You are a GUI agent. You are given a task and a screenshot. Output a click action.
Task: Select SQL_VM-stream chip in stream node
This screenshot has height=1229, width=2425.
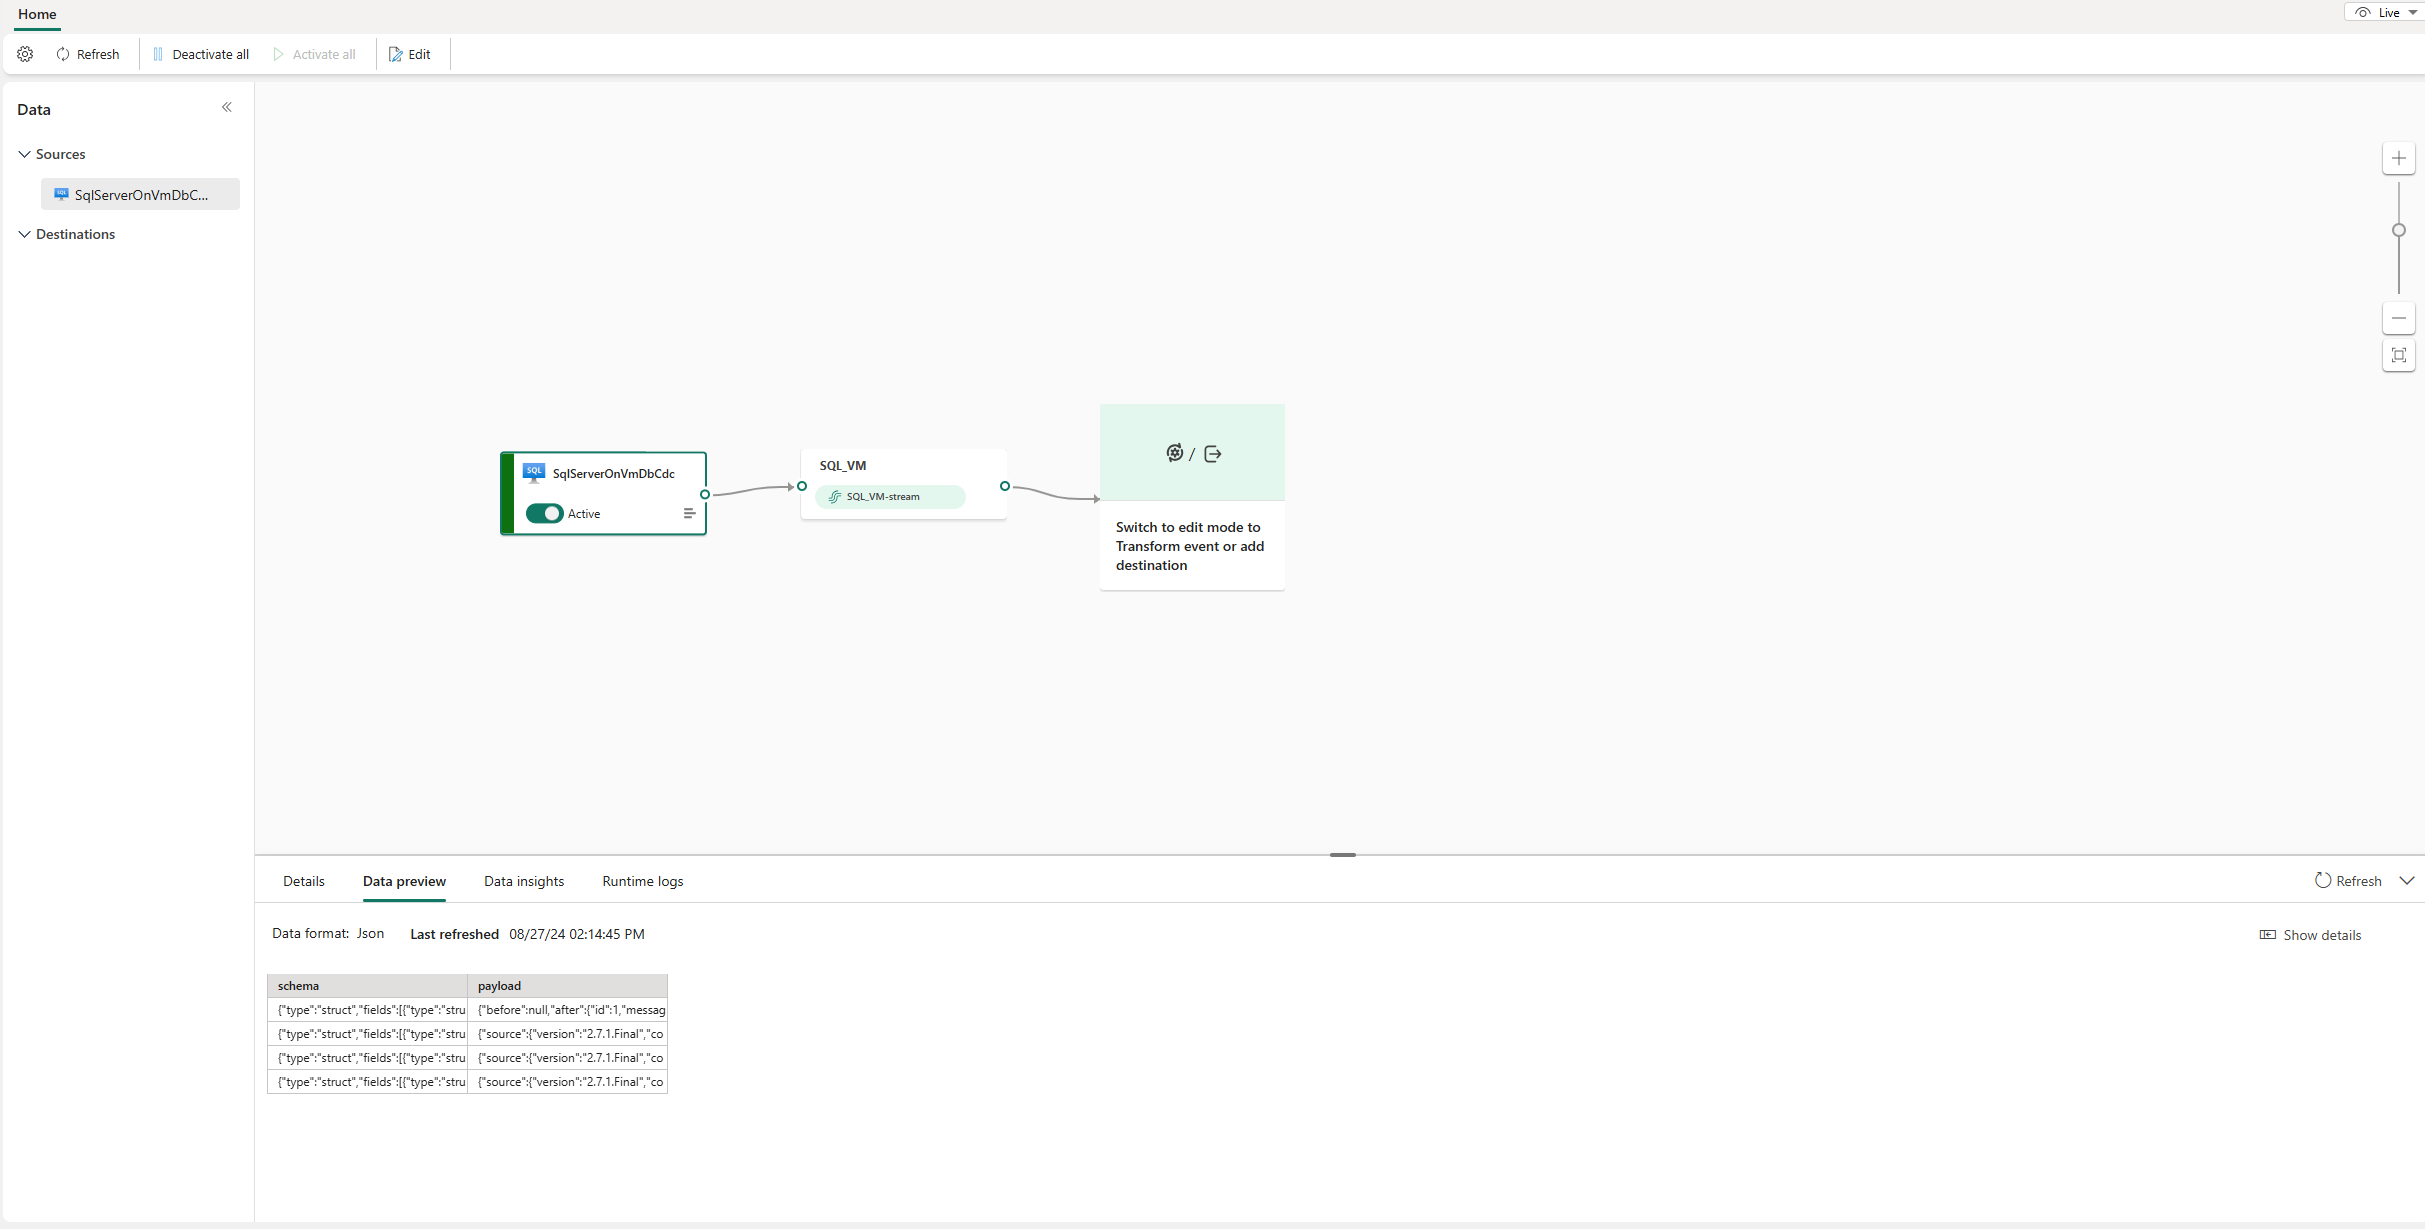pyautogui.click(x=889, y=497)
